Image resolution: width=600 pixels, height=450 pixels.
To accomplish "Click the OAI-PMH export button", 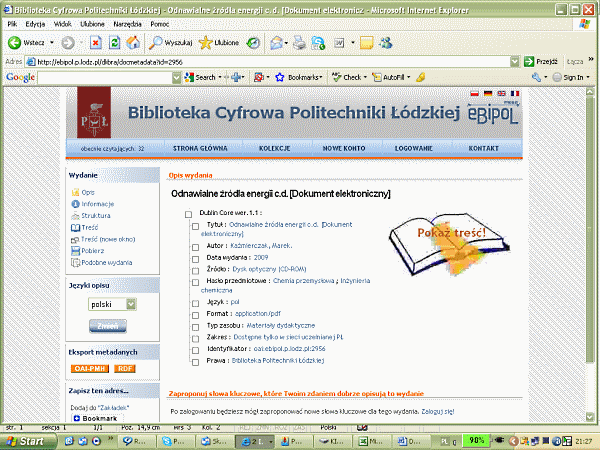I will (x=90, y=368).
